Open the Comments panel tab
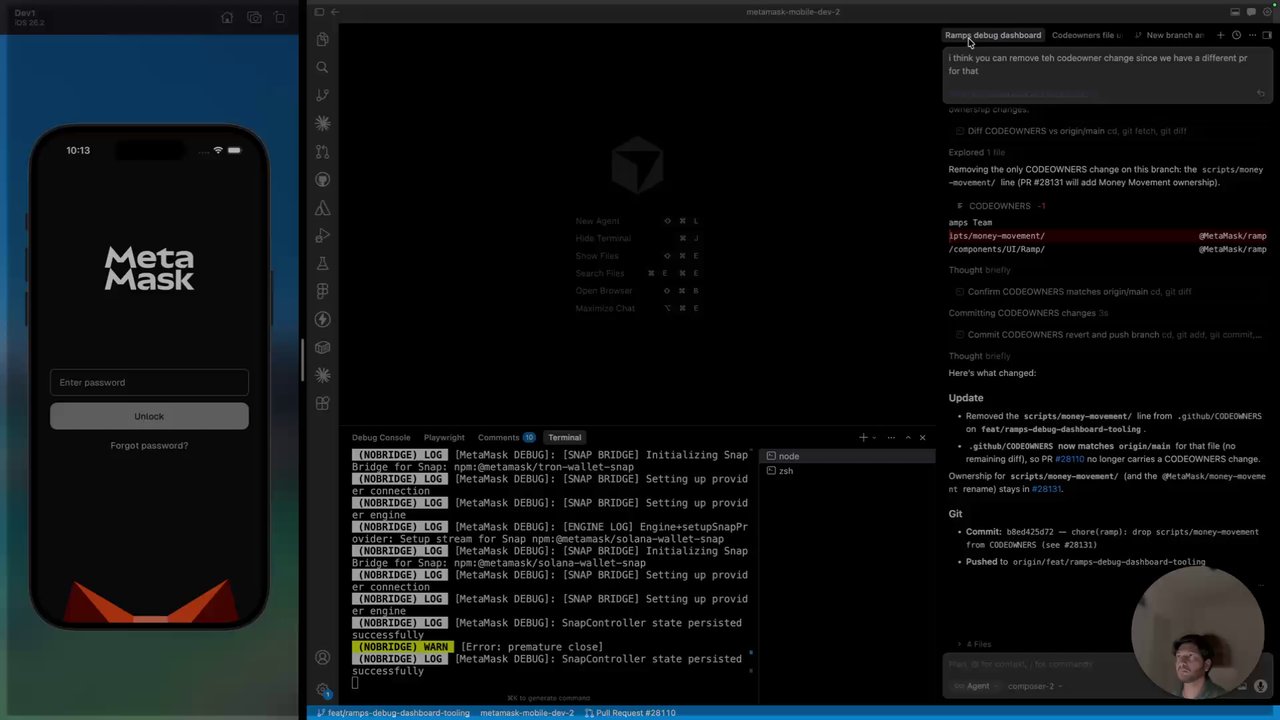The height and width of the screenshot is (720, 1280). coord(506,437)
